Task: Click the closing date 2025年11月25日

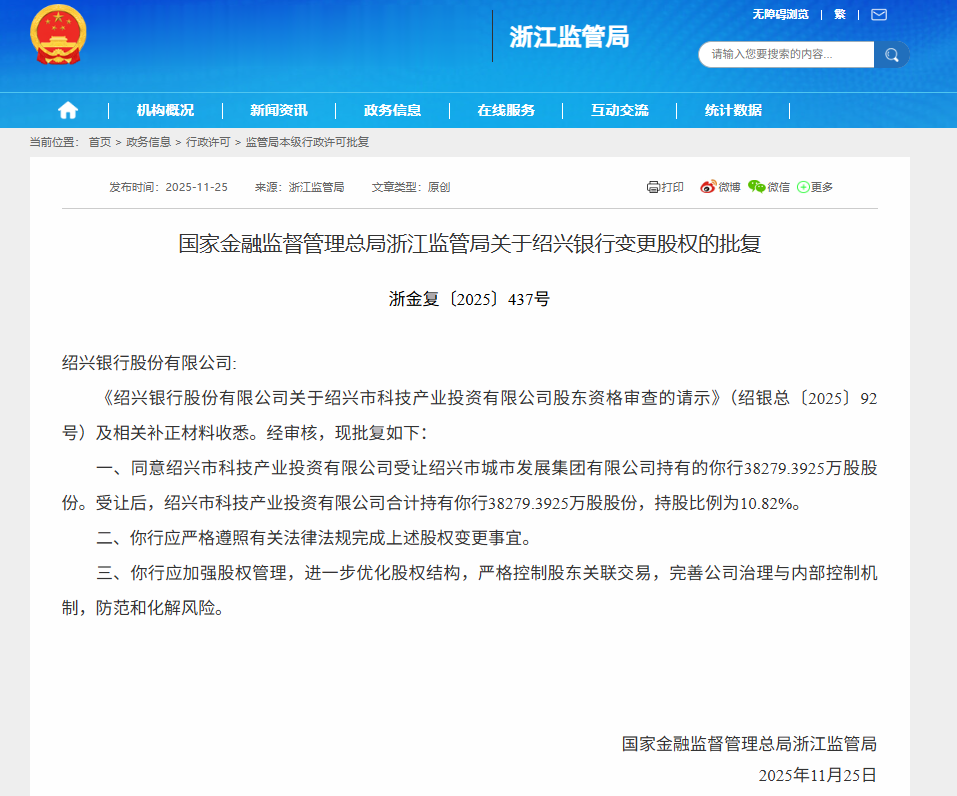Action: click(x=818, y=776)
